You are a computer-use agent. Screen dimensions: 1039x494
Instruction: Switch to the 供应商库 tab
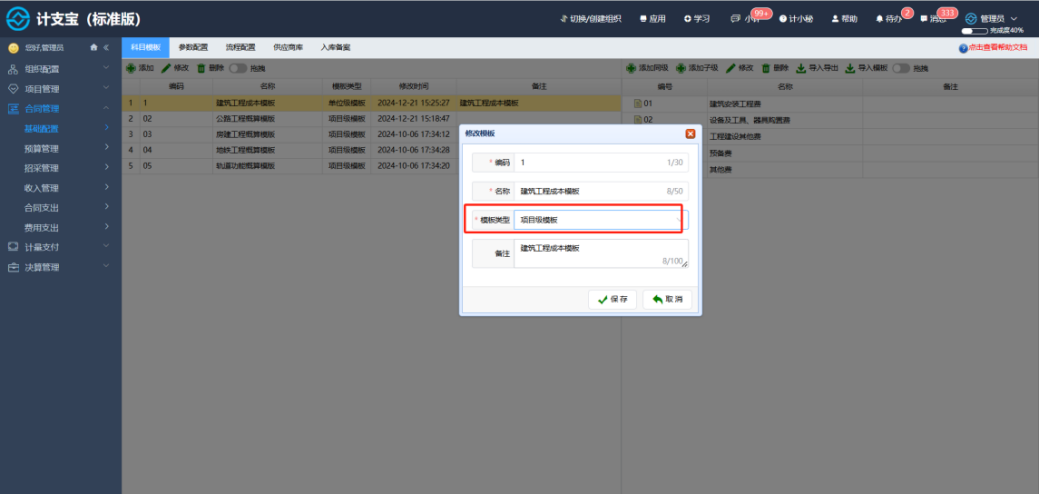pyautogui.click(x=288, y=48)
